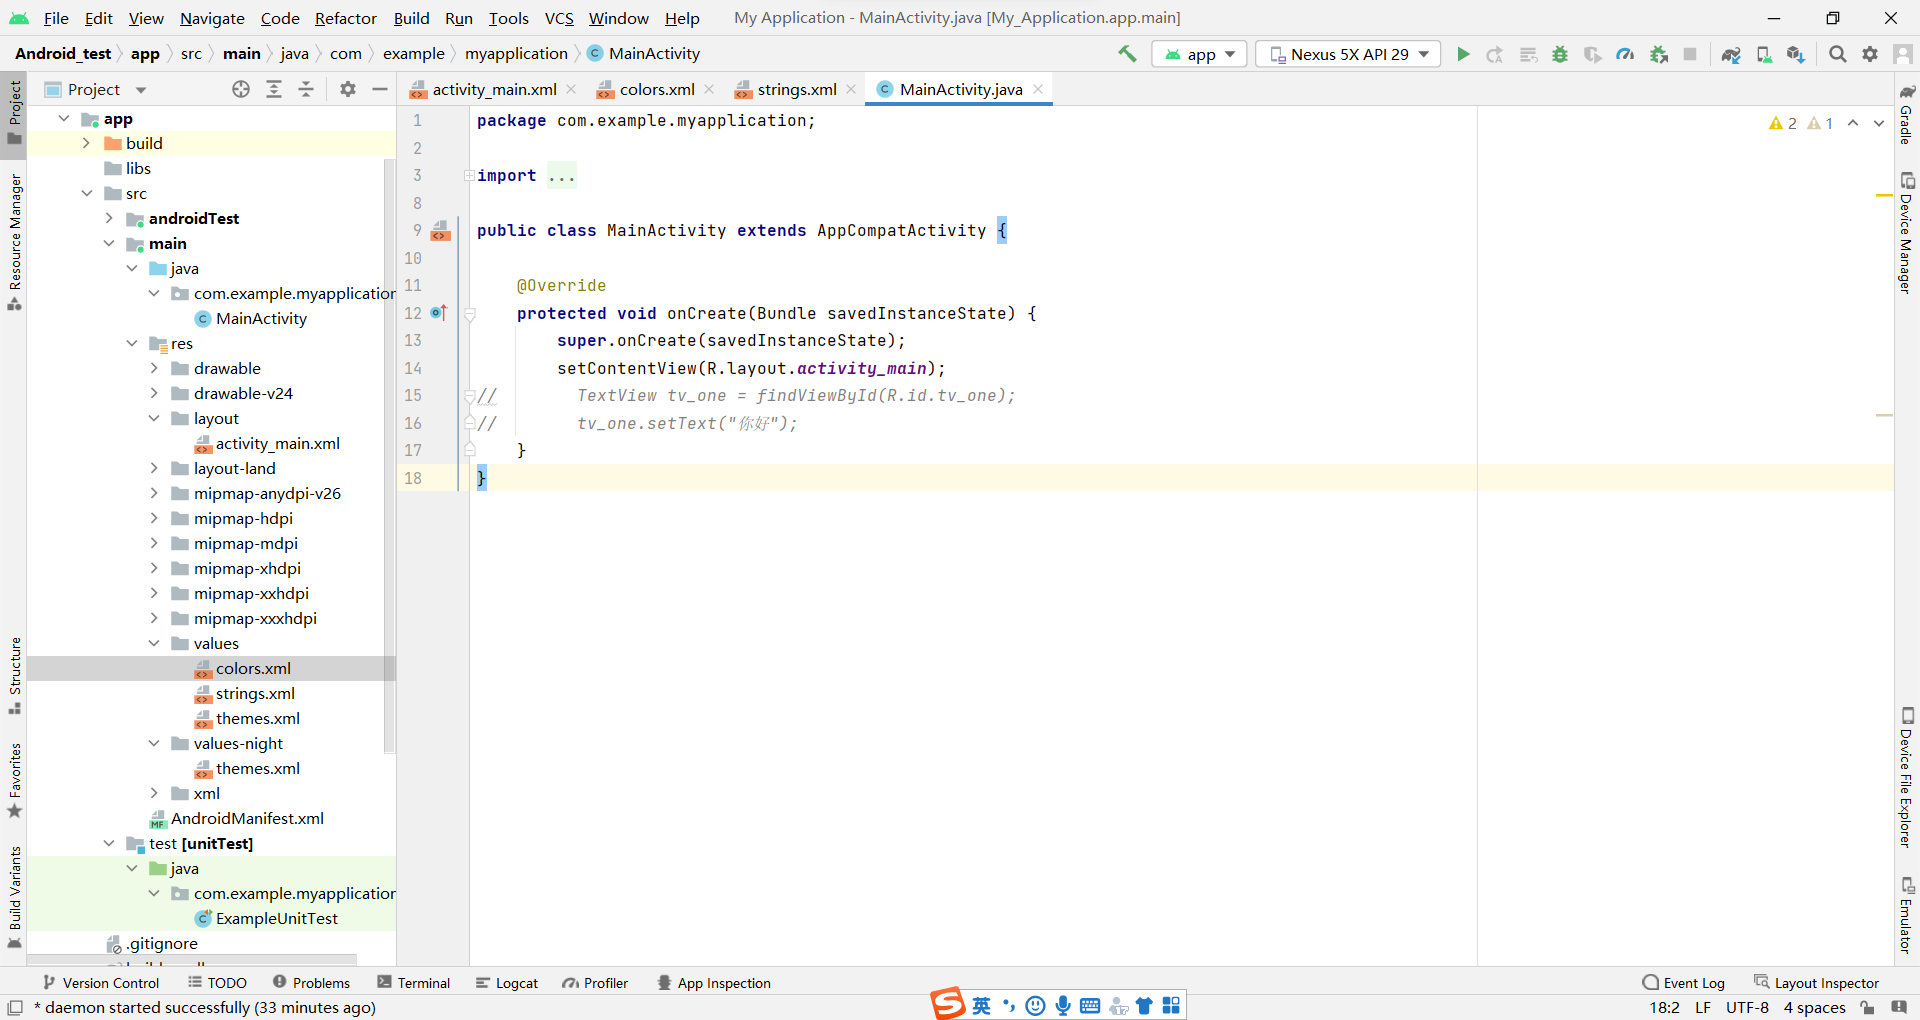
Task: Open the Logcat tool window
Action: pos(508,983)
